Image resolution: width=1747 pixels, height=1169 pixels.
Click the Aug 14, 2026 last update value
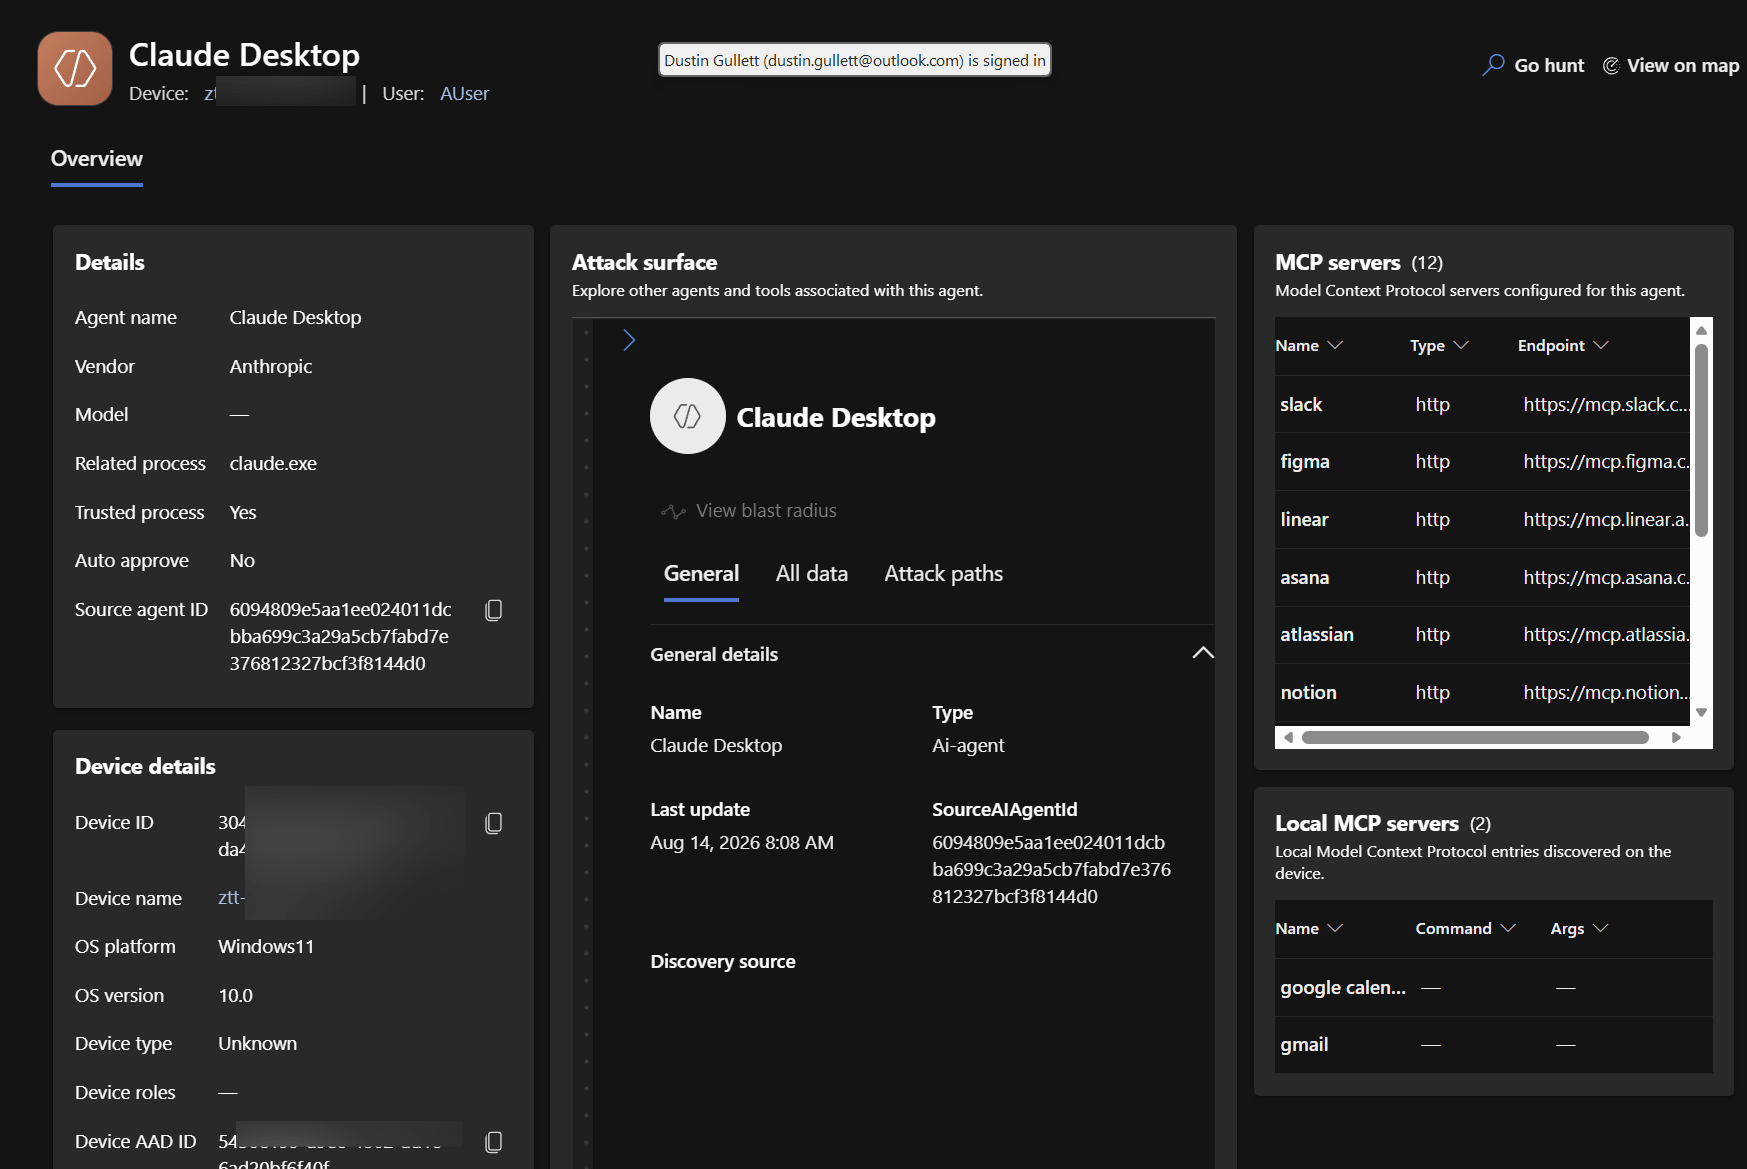[x=742, y=843]
